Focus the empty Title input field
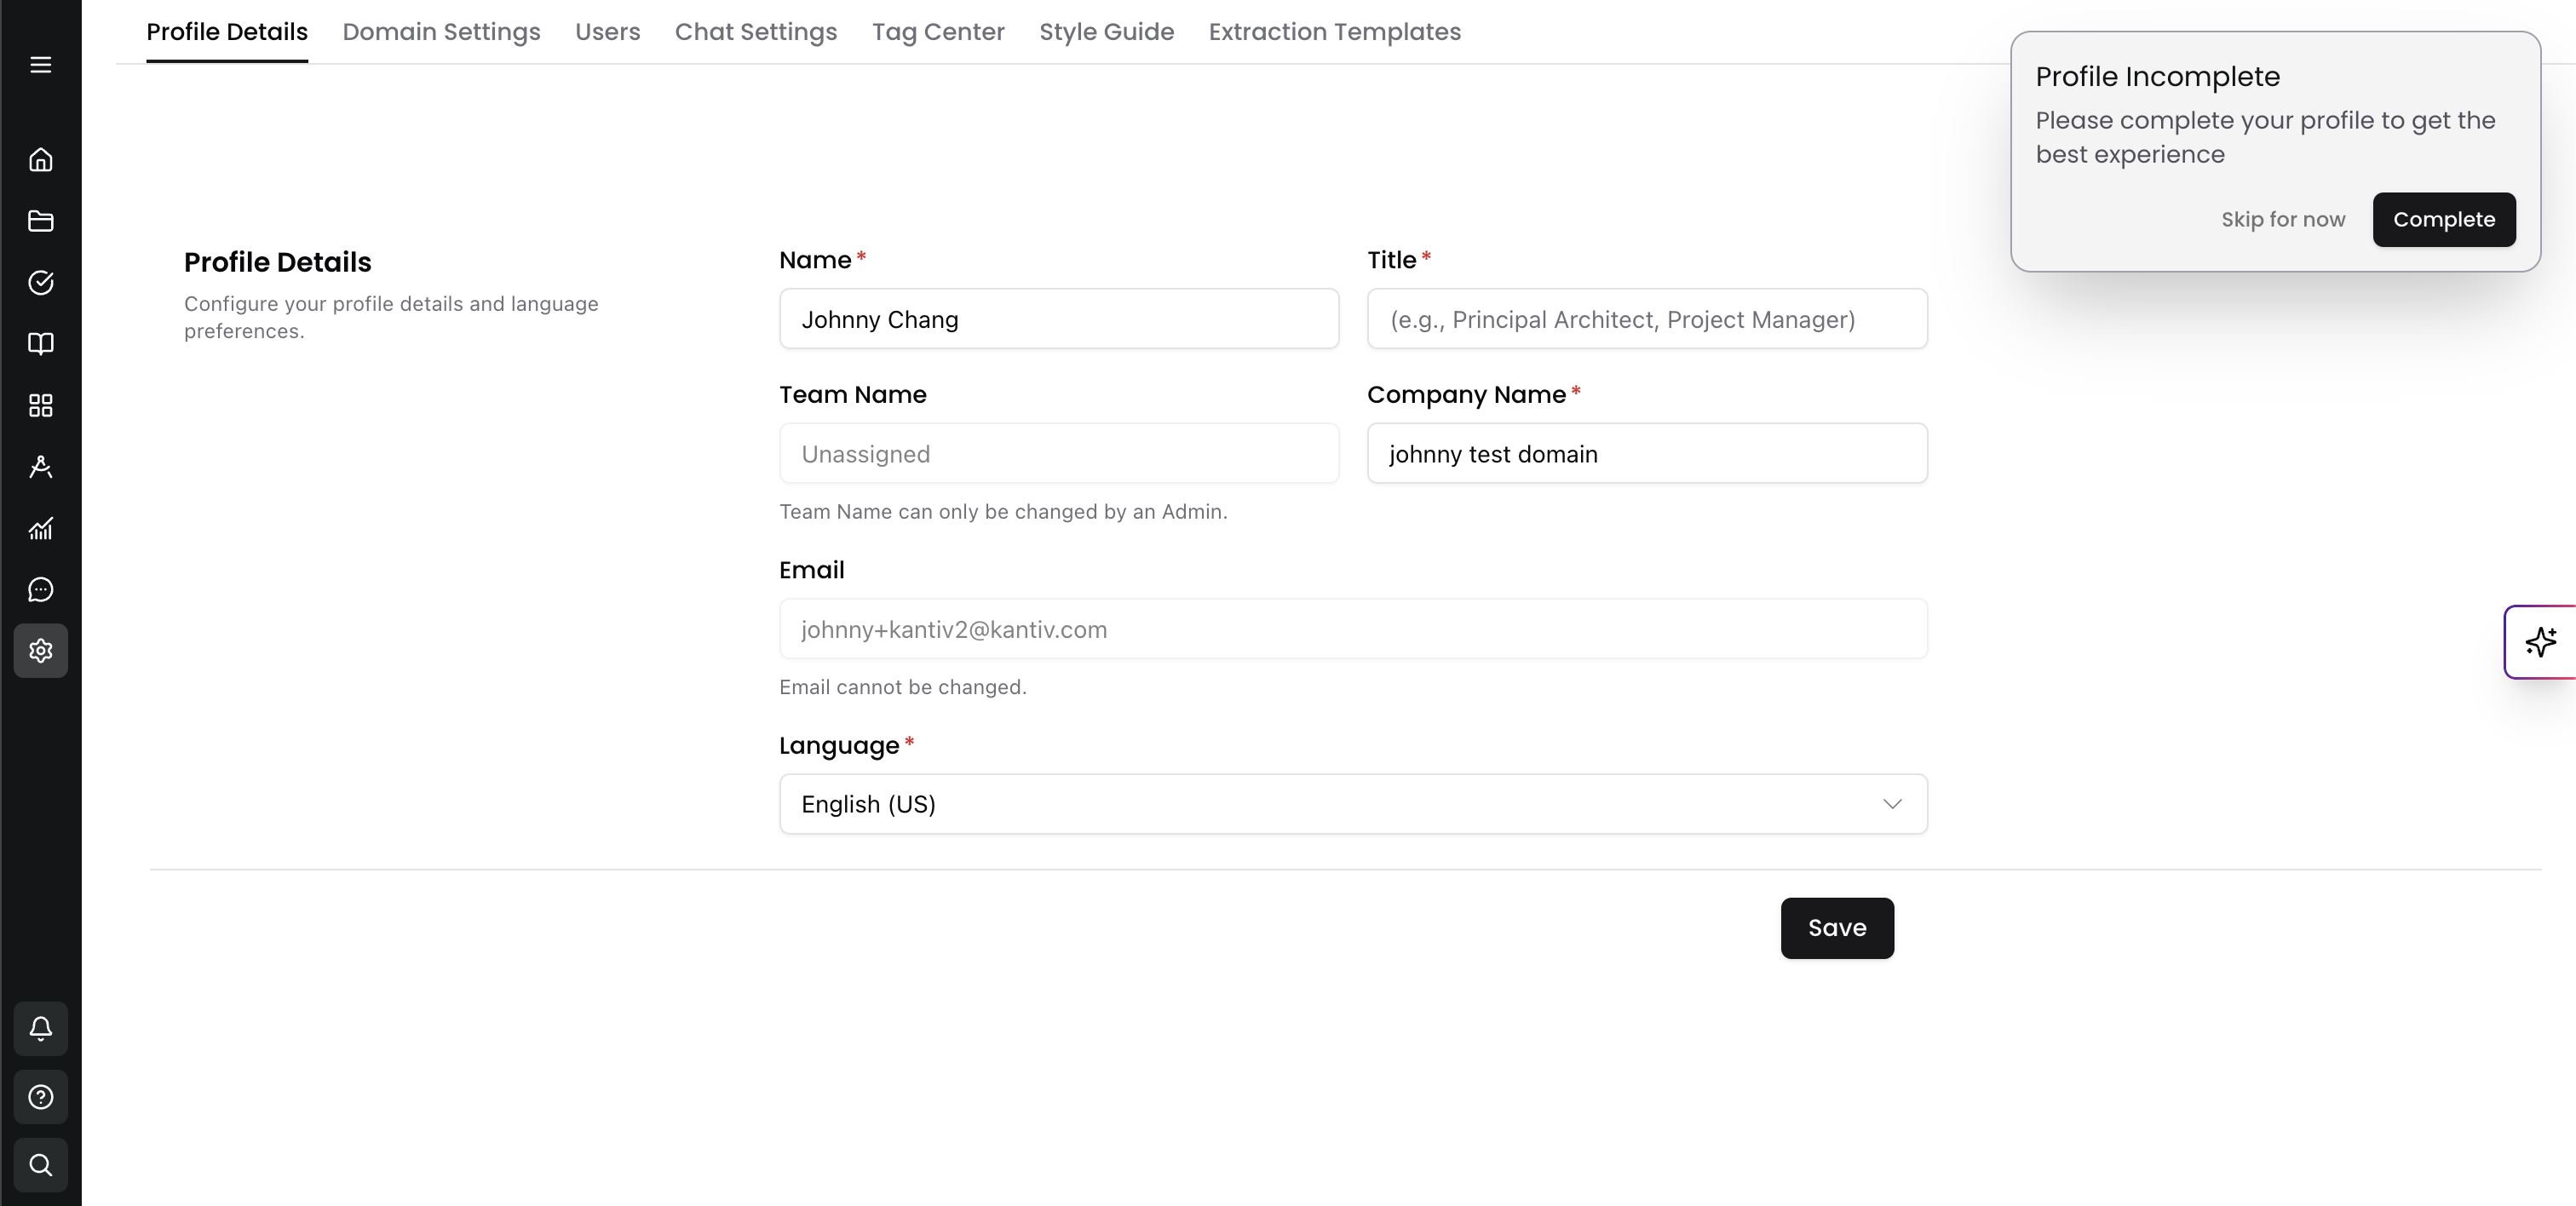 [1647, 319]
